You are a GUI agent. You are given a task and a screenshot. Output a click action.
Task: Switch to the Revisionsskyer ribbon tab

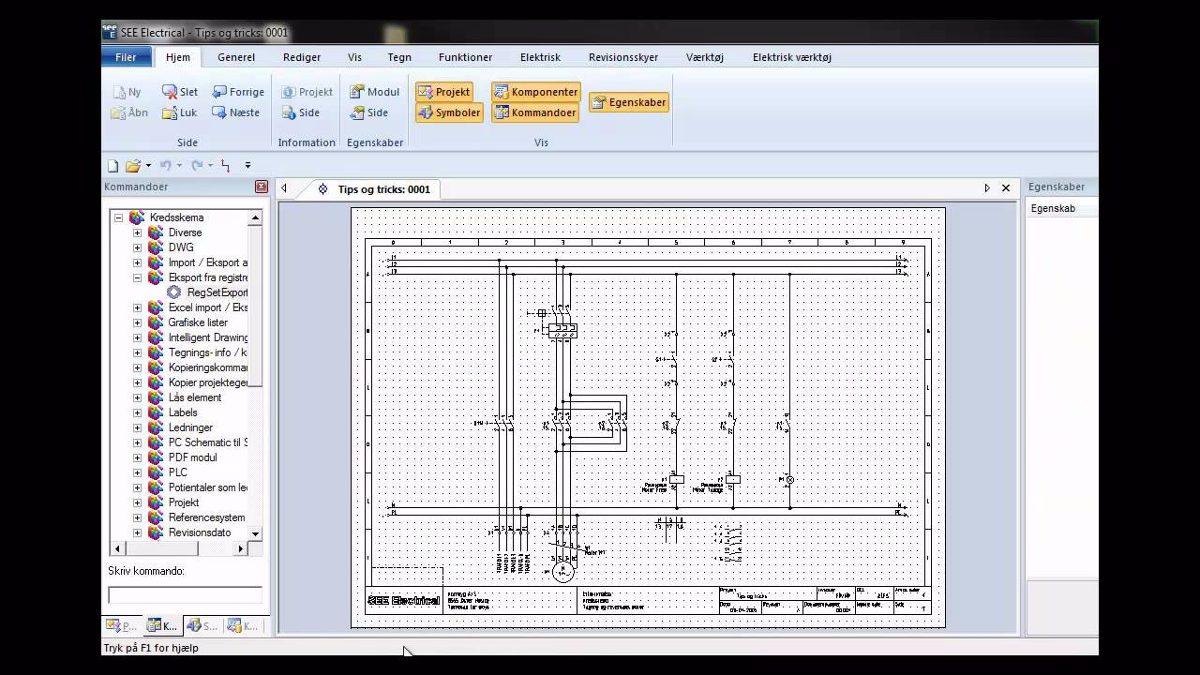click(623, 58)
